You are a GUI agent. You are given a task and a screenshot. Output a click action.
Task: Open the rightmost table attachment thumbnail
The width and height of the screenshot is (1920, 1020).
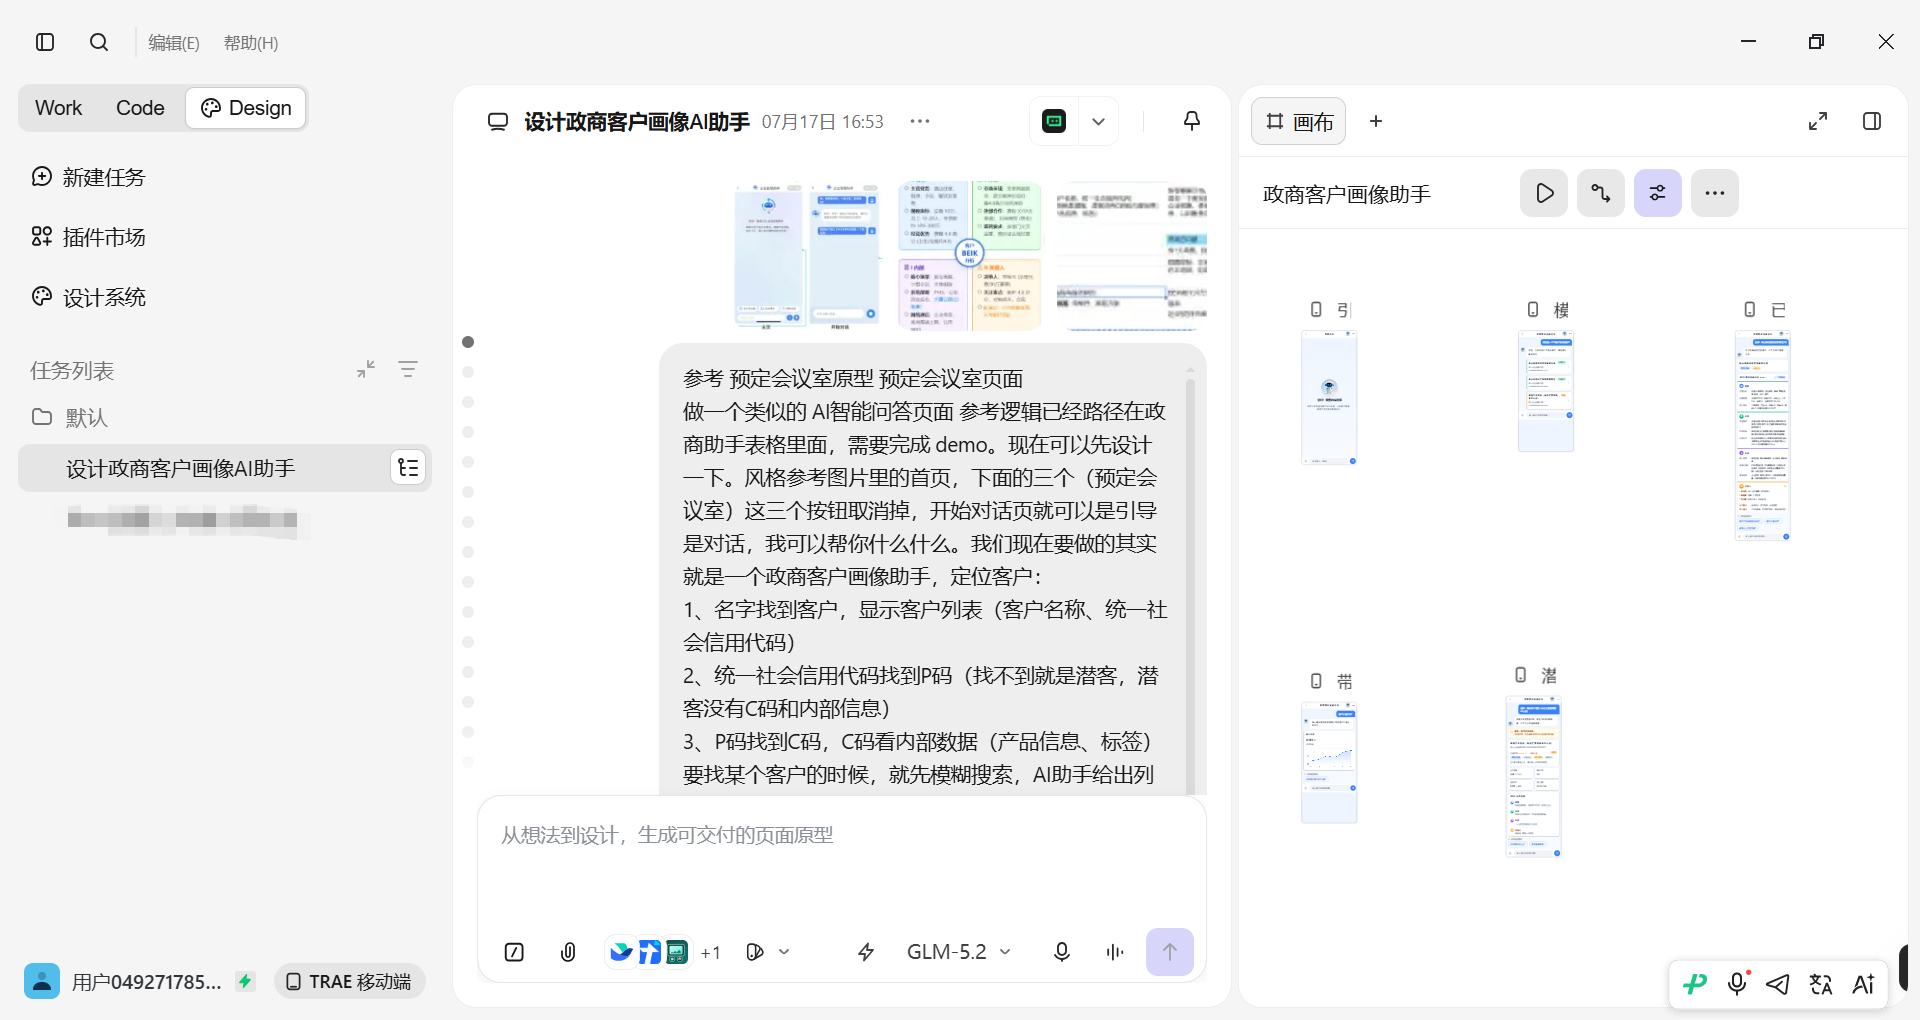(1131, 256)
